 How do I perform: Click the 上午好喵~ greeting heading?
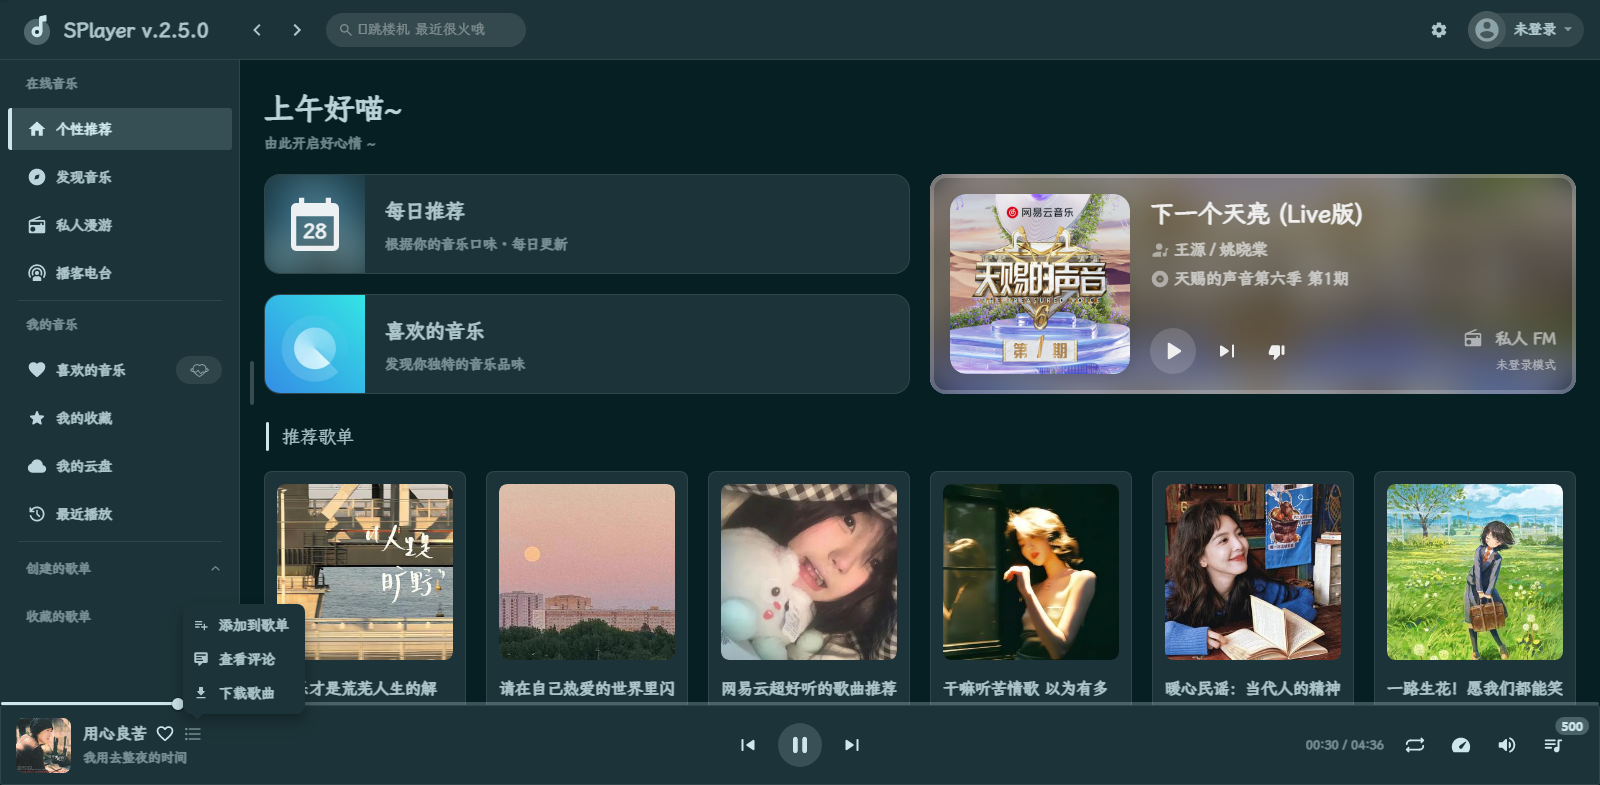[x=333, y=109]
